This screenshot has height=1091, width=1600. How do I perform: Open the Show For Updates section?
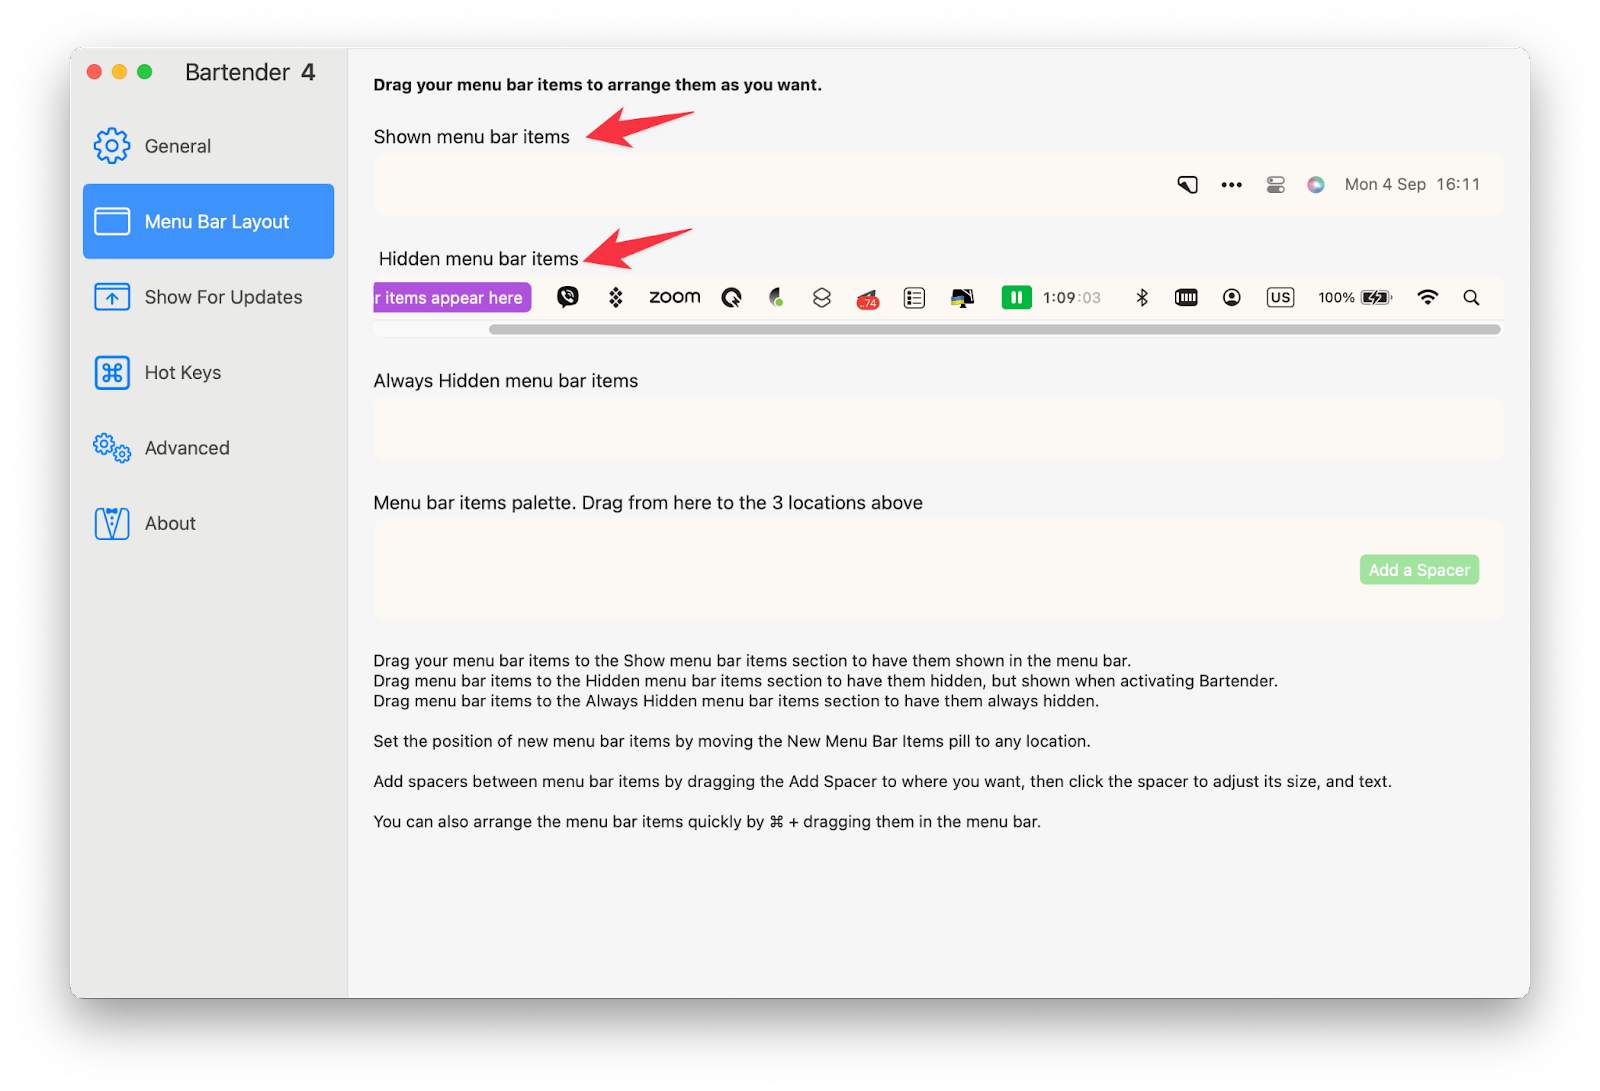[x=208, y=297]
